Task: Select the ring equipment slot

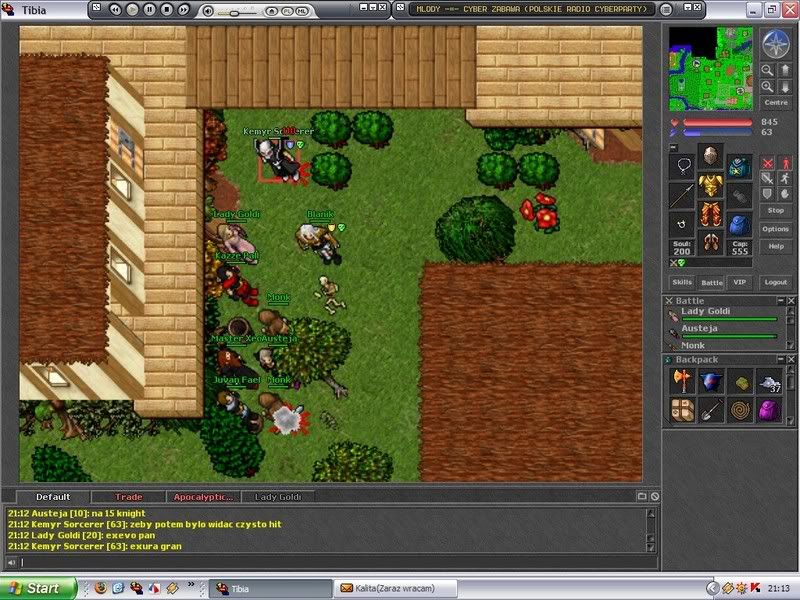Action: click(682, 224)
